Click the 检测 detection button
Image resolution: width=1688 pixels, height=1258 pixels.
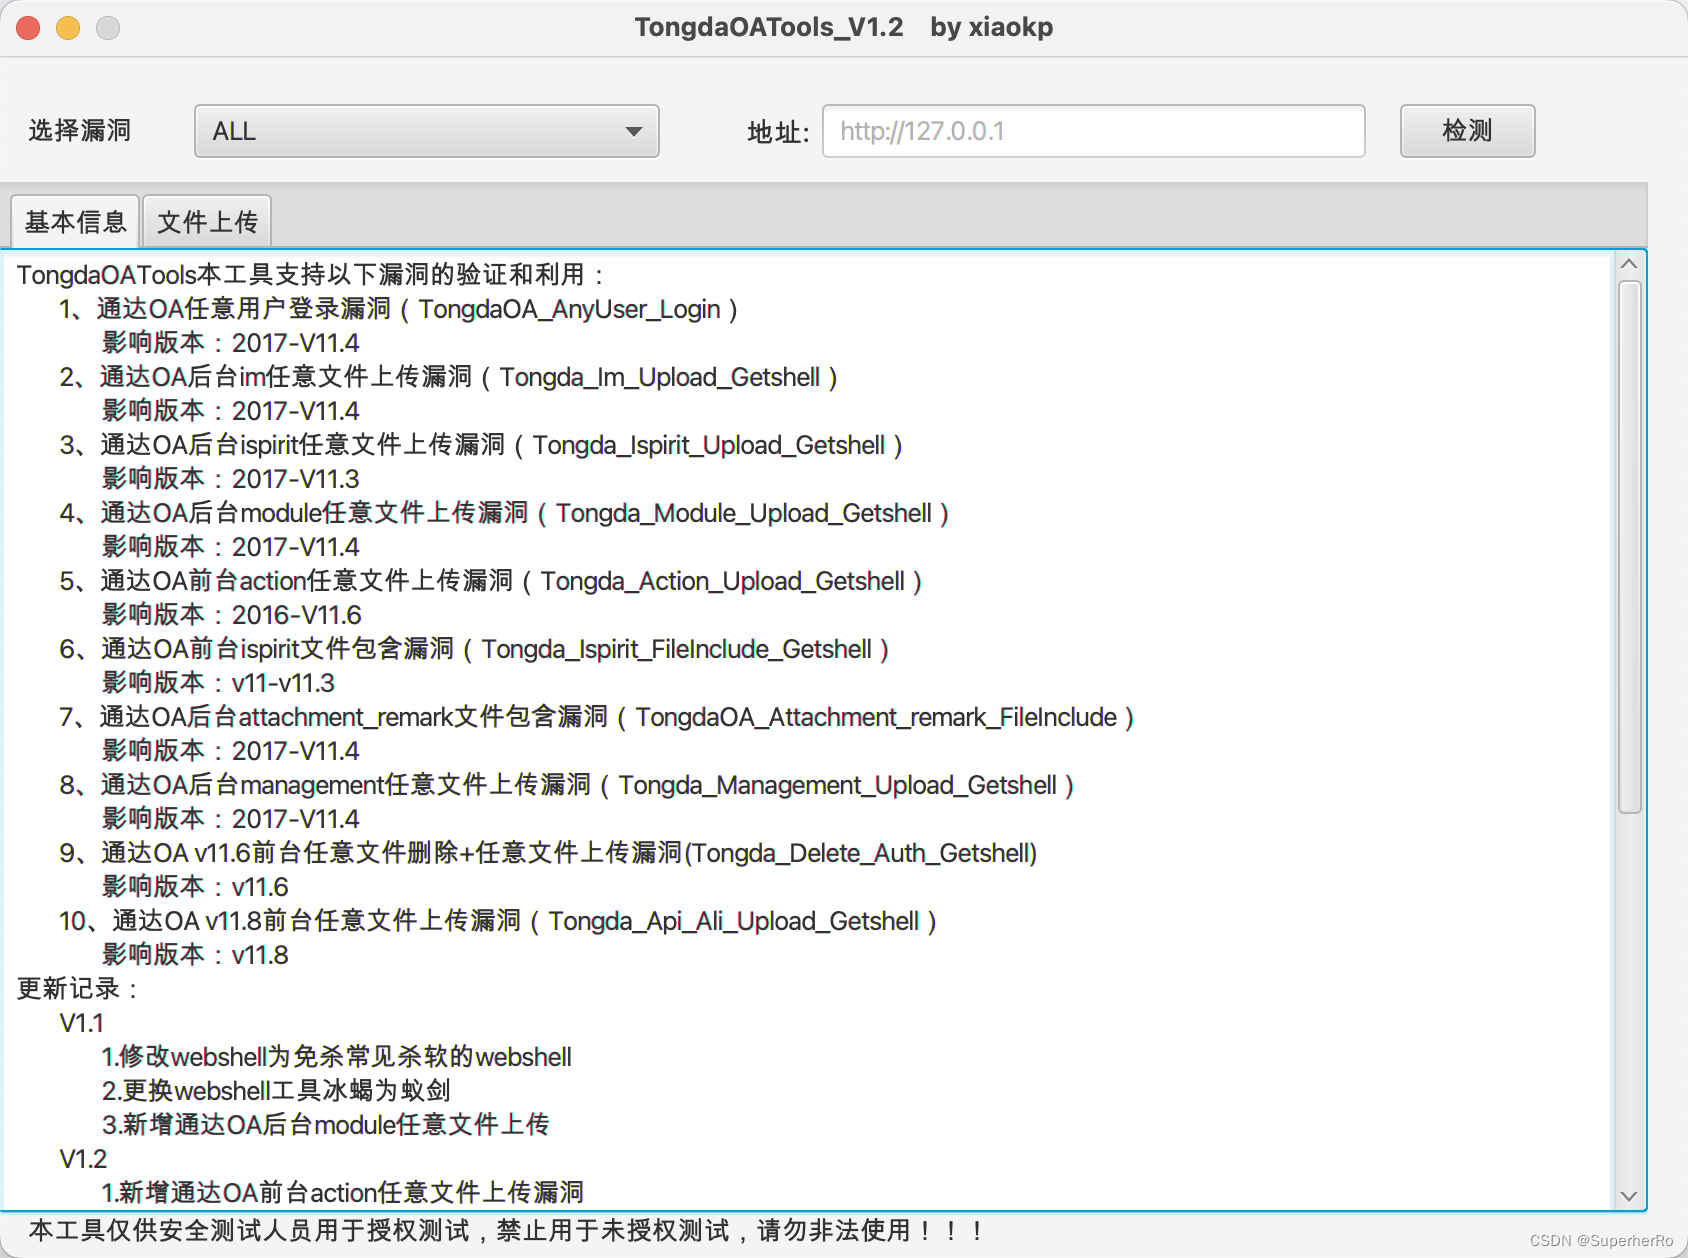coord(1466,131)
